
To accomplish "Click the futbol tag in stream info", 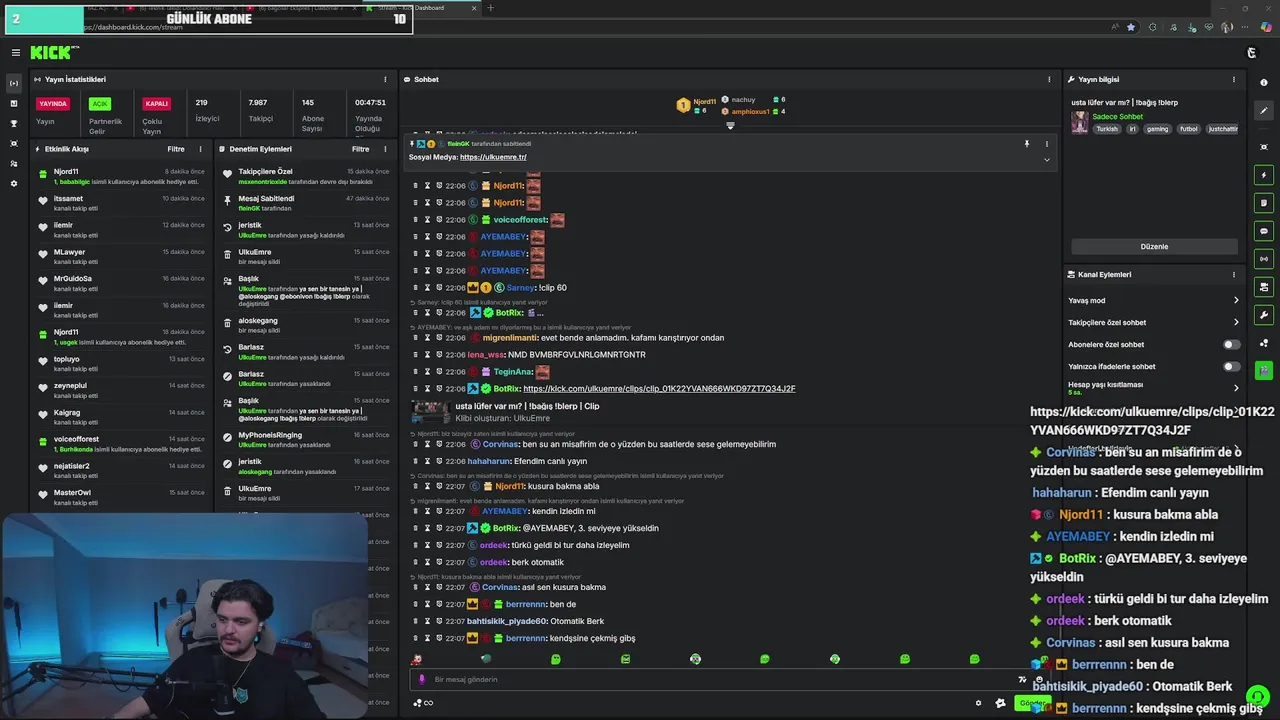I will [x=1188, y=129].
